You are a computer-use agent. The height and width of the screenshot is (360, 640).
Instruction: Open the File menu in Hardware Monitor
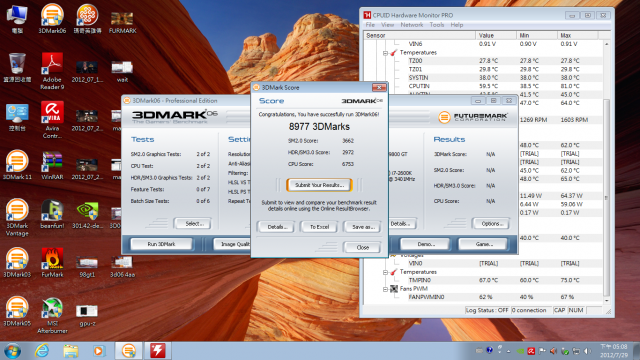coord(370,25)
